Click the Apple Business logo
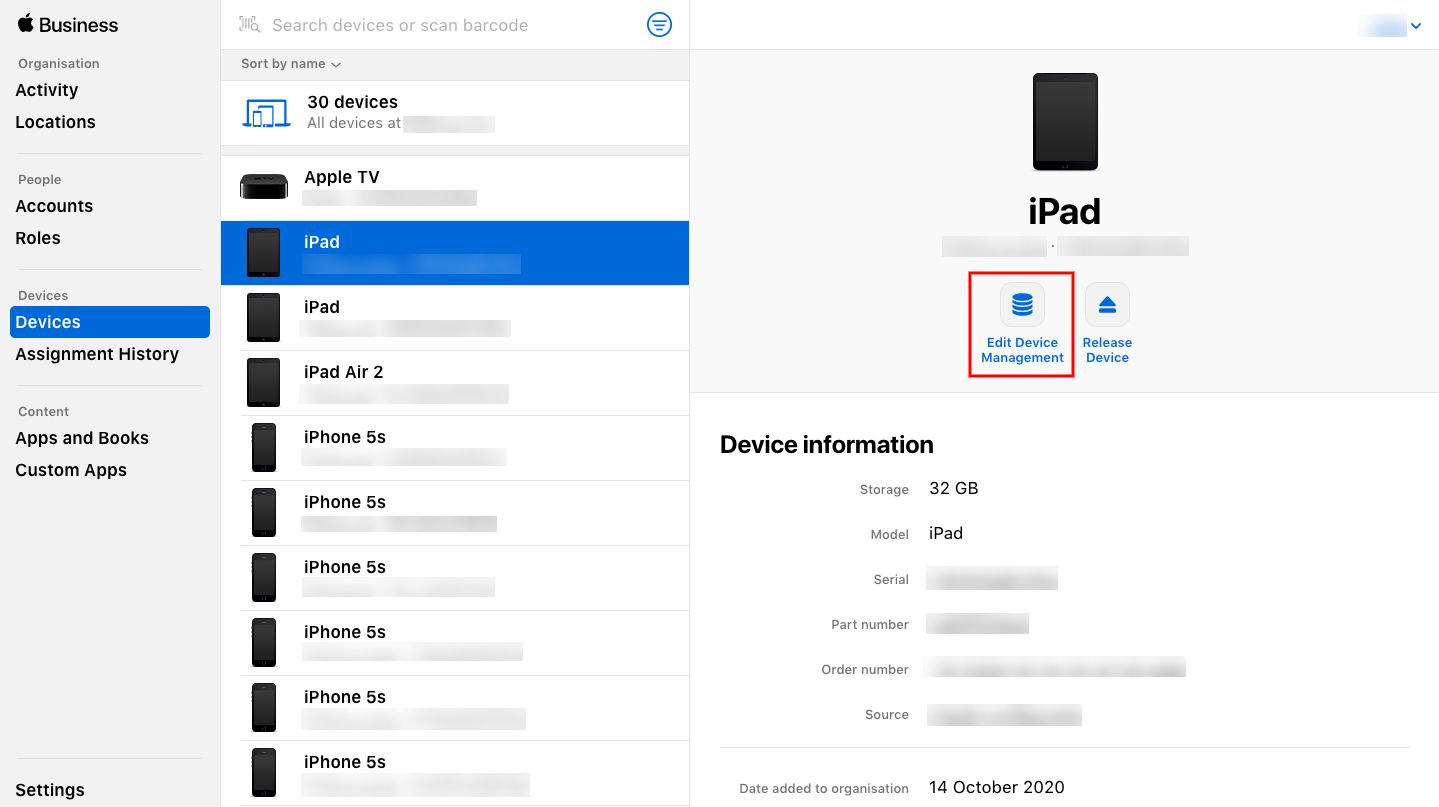1439x807 pixels. [67, 25]
